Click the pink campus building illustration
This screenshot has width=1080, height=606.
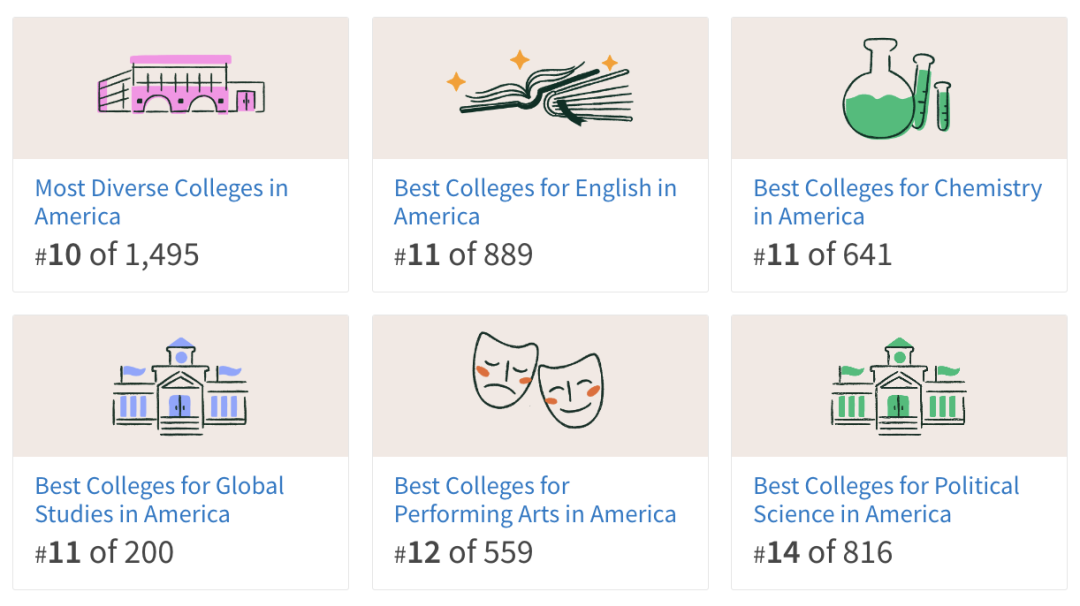point(180,86)
